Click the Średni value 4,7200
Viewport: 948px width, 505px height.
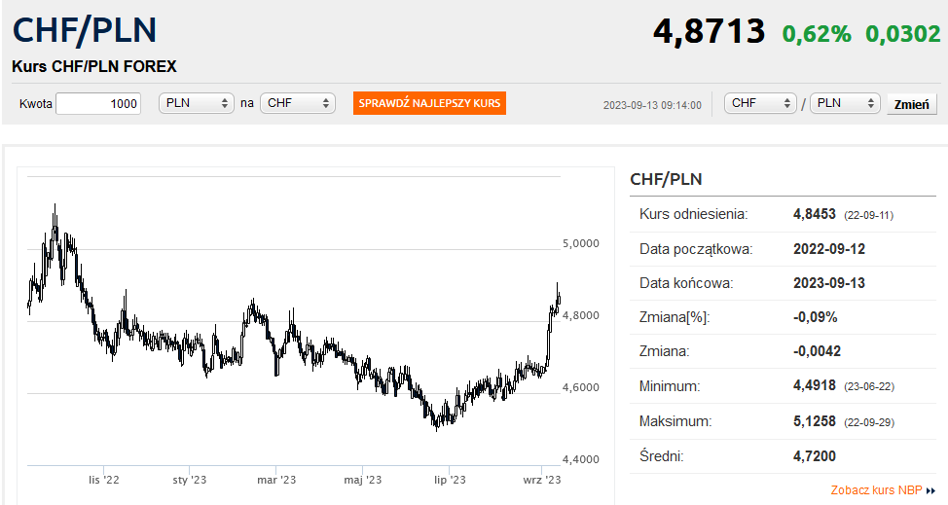[814, 456]
